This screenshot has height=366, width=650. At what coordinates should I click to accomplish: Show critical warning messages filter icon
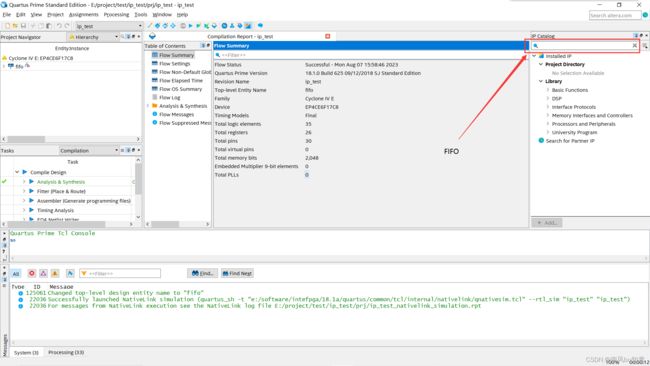[x=43, y=273]
